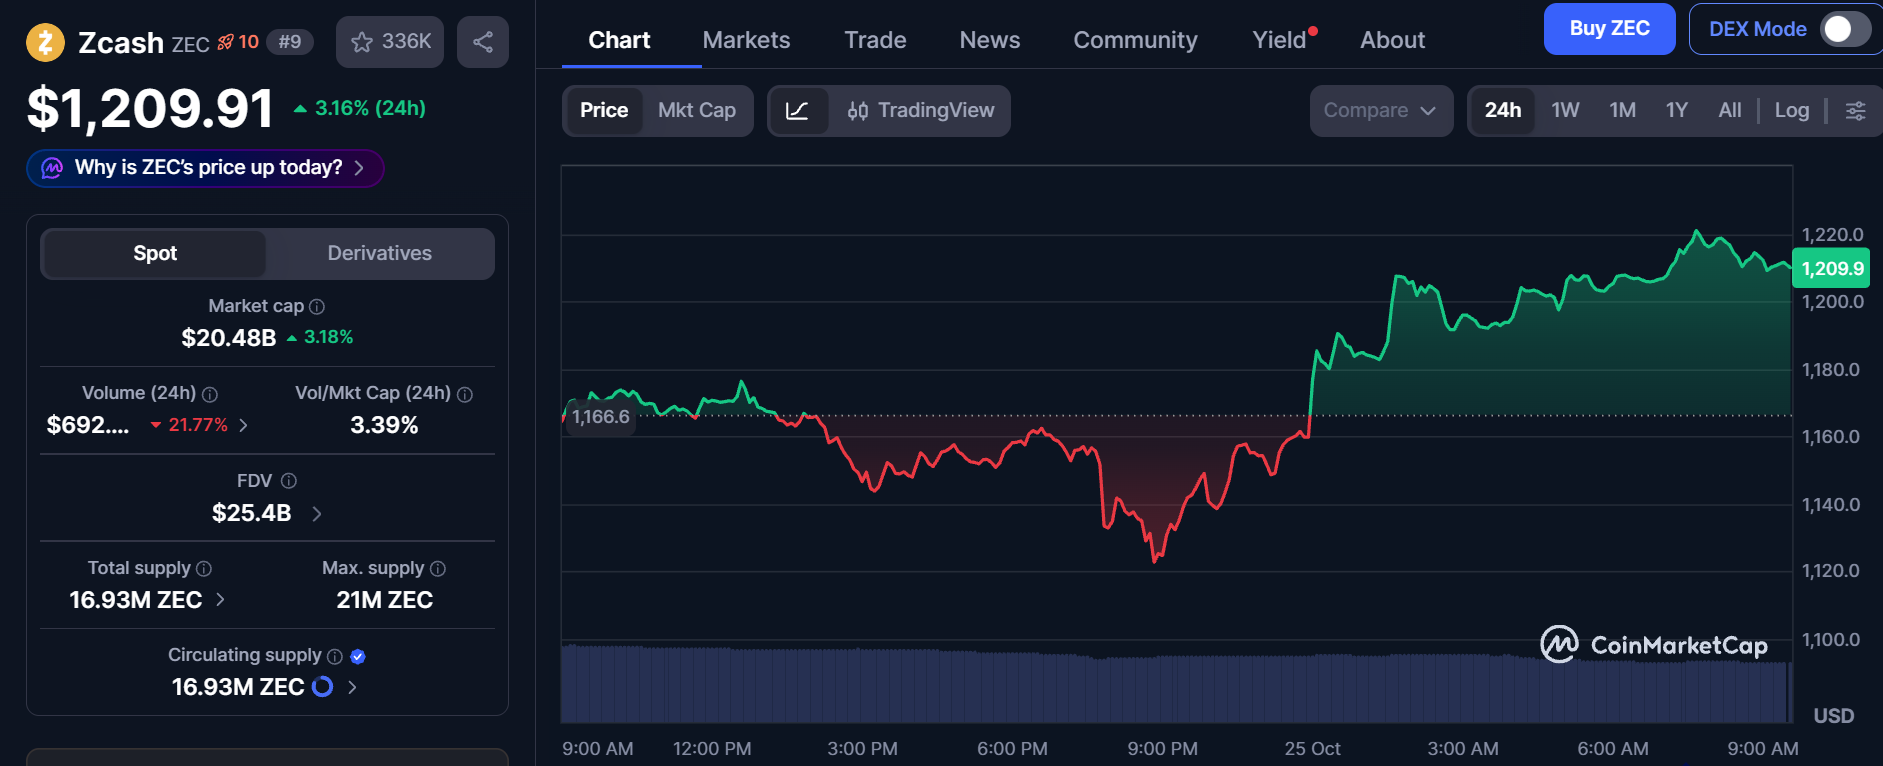Set chart range to 1W

click(x=1565, y=111)
